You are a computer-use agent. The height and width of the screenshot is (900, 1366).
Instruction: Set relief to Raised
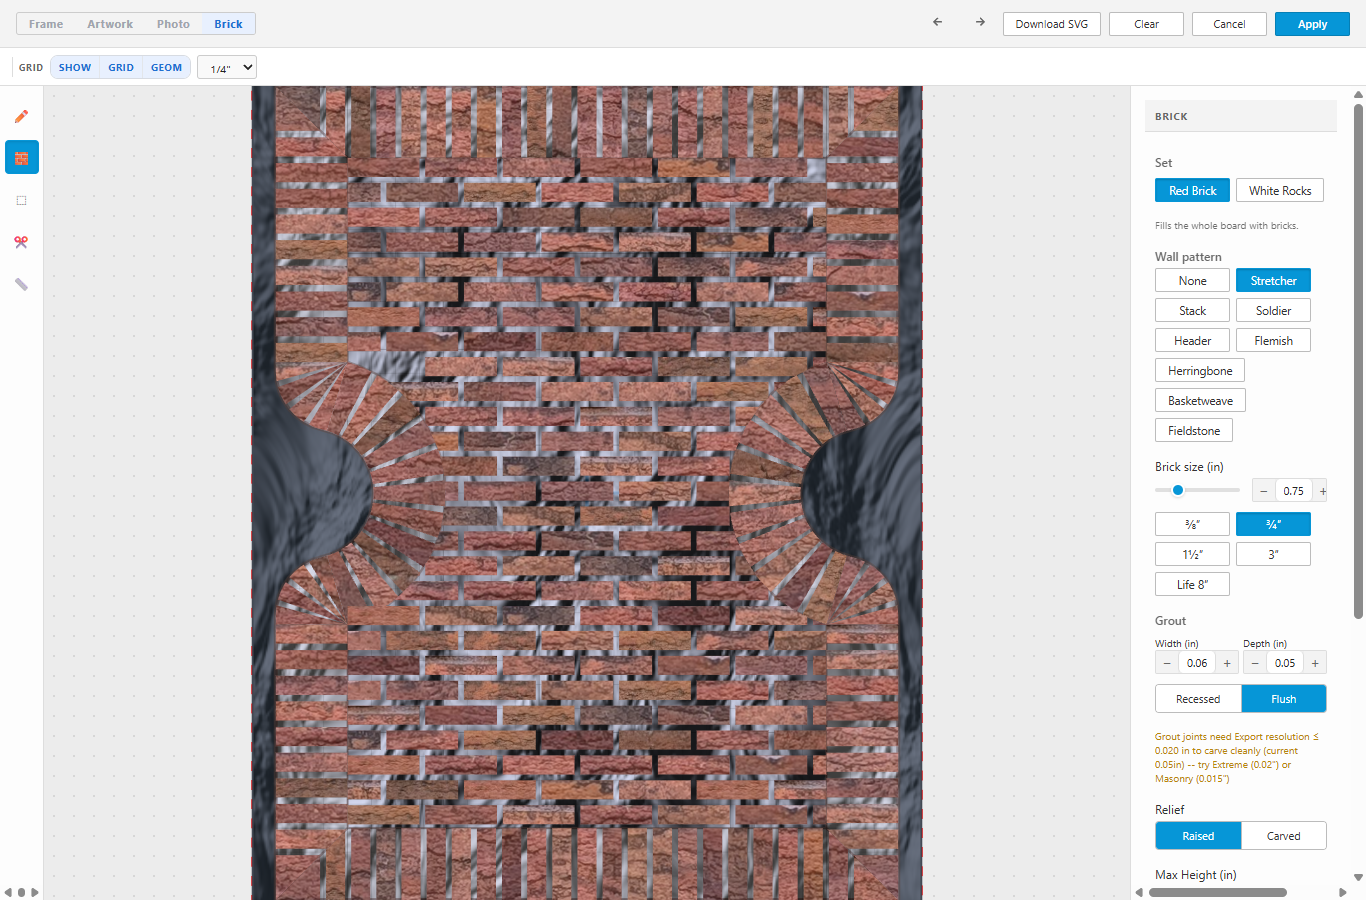click(1198, 836)
